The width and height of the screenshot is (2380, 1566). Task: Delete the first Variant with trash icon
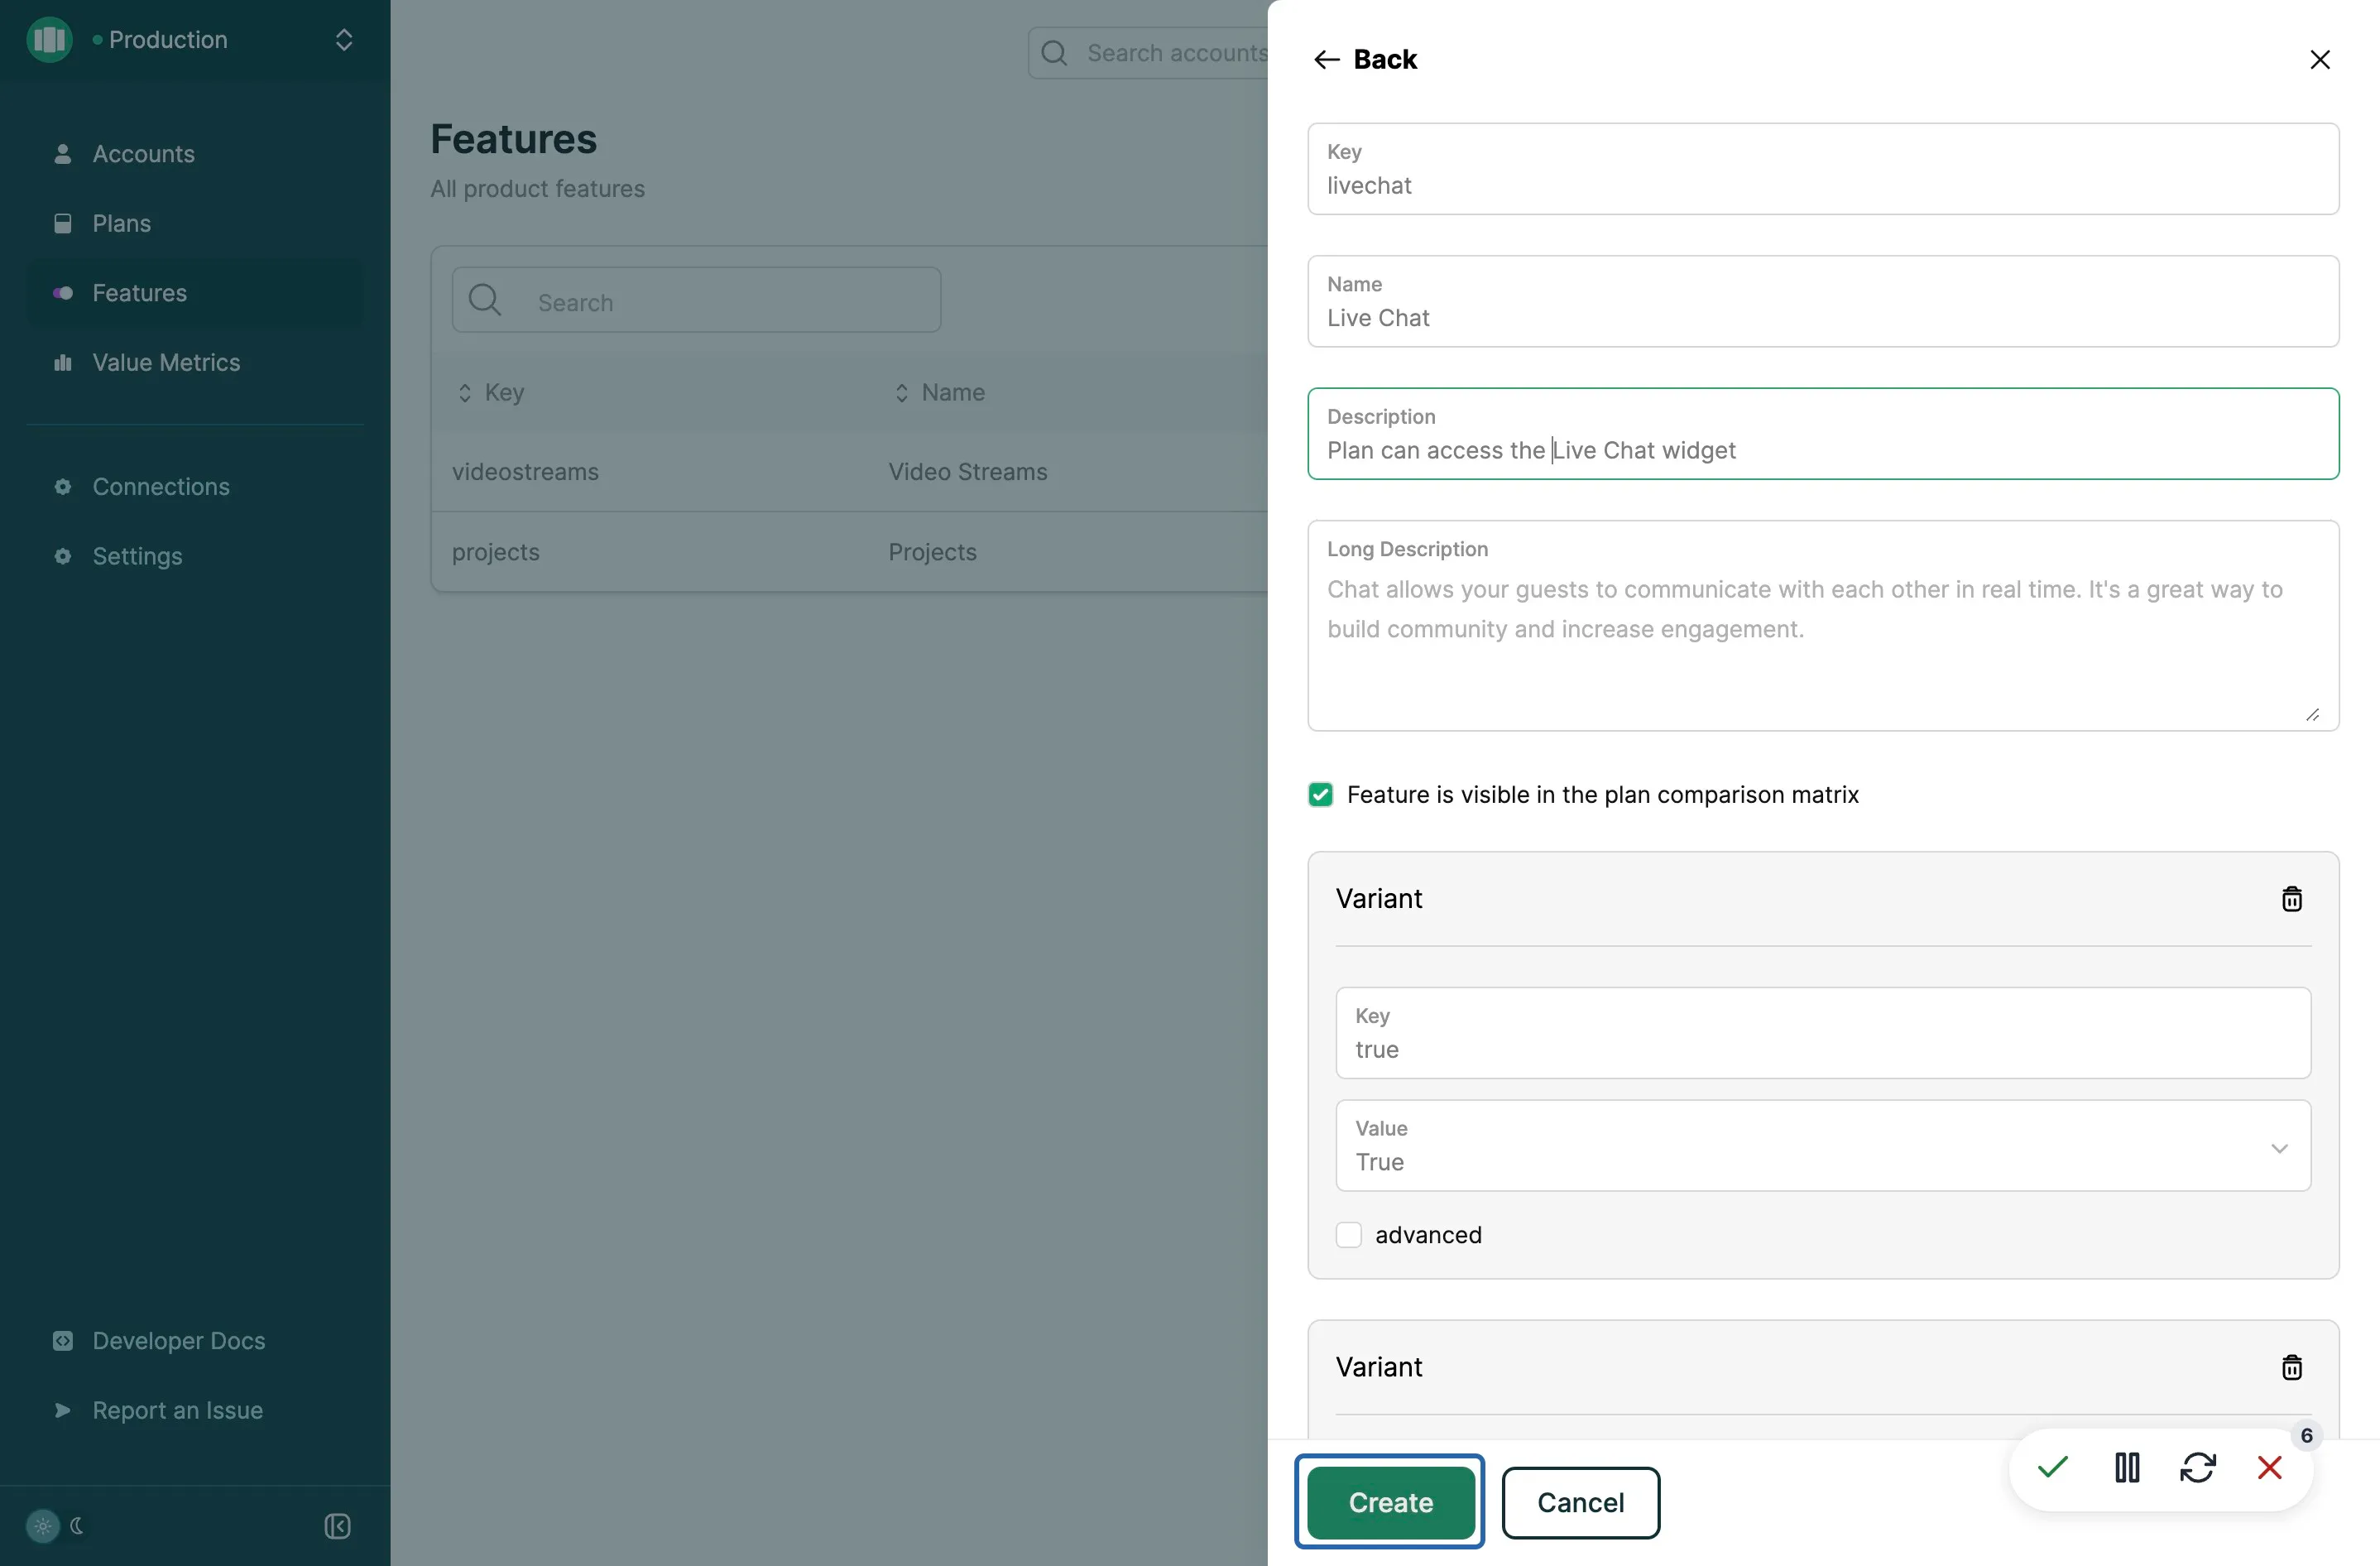tap(2291, 899)
